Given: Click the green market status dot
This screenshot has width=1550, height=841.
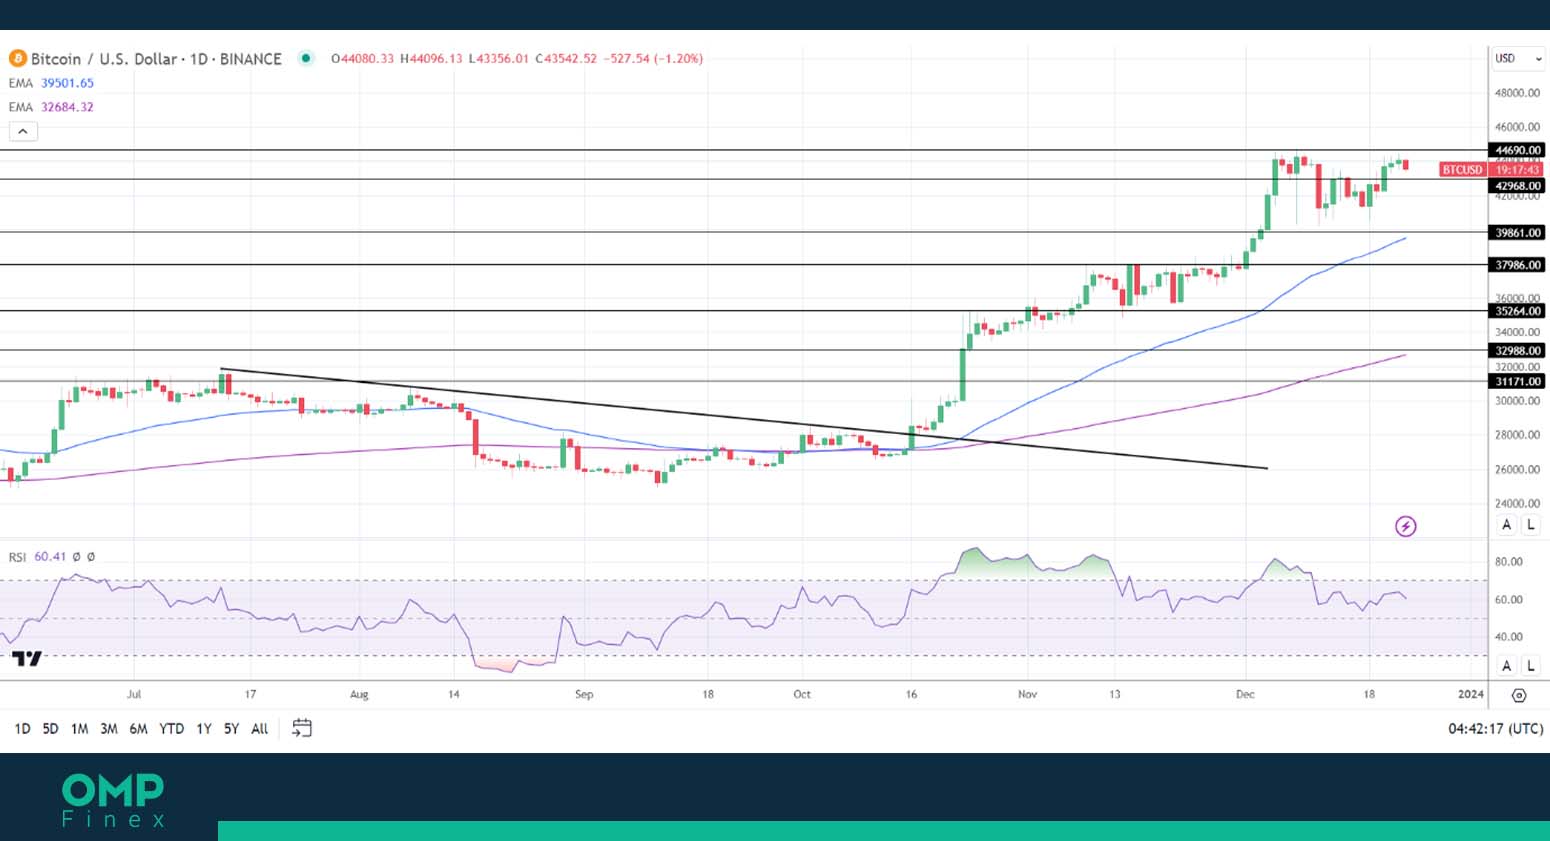Looking at the screenshot, I should 306,58.
